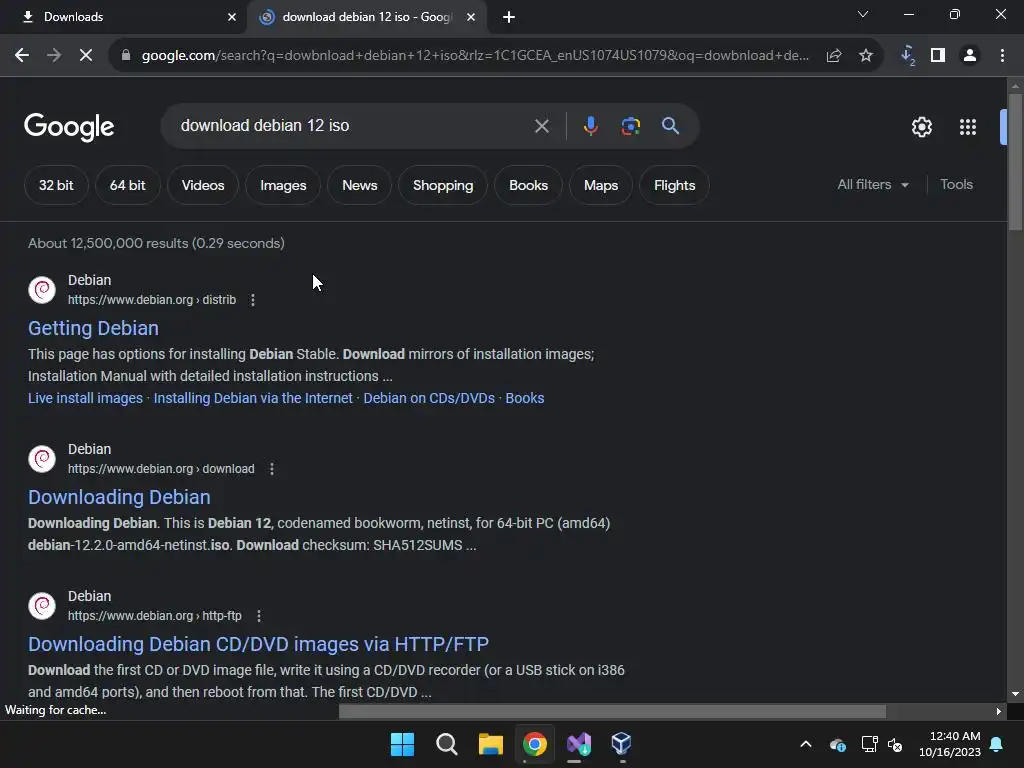Screen dimensions: 1024x768
Task: Bookmark this page with the star icon
Action: tap(866, 56)
